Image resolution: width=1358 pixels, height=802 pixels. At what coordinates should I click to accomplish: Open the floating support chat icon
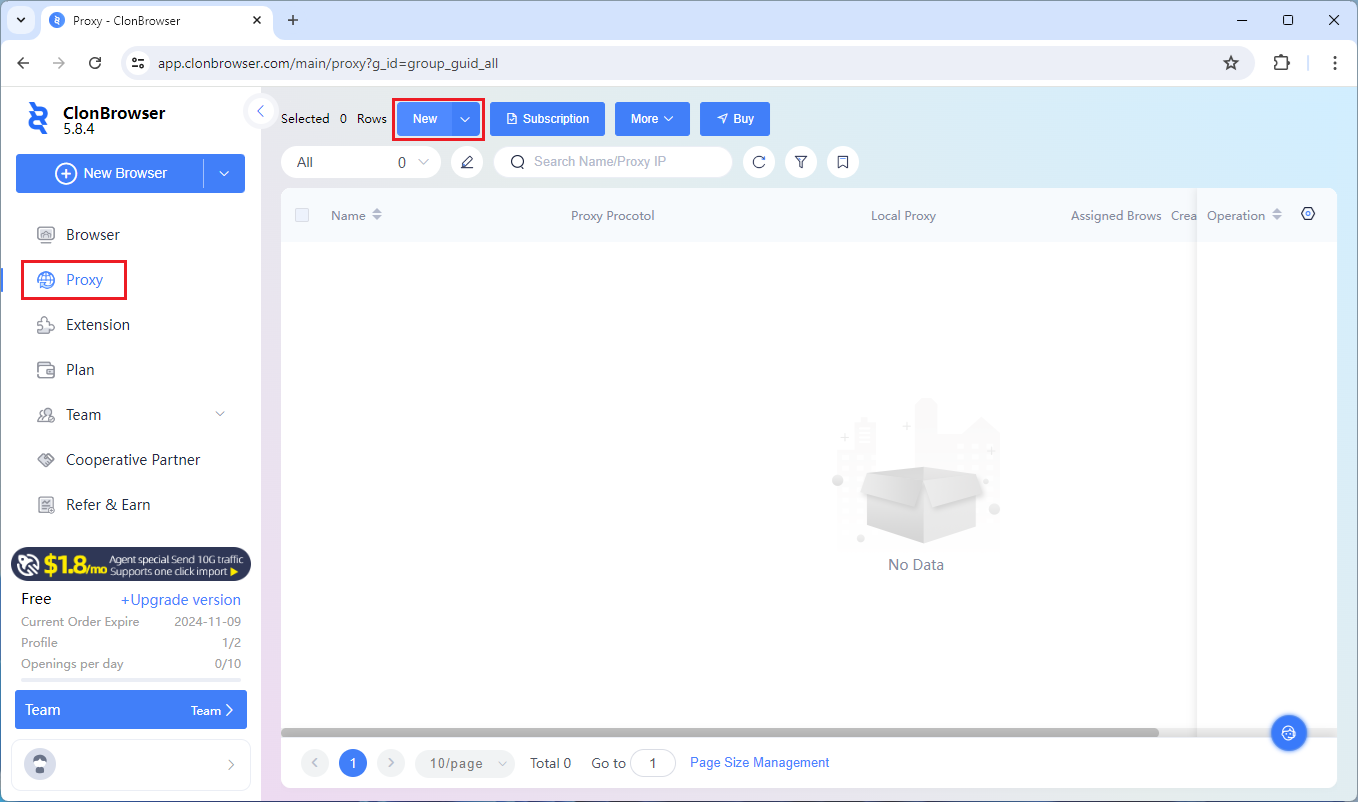[x=1288, y=733]
